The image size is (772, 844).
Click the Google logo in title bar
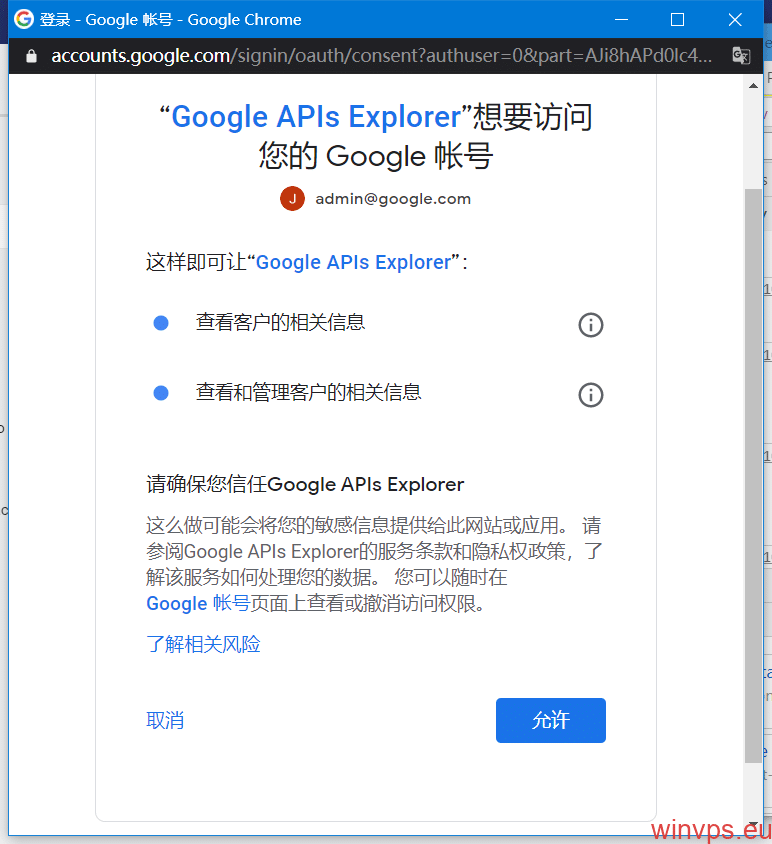[24, 19]
